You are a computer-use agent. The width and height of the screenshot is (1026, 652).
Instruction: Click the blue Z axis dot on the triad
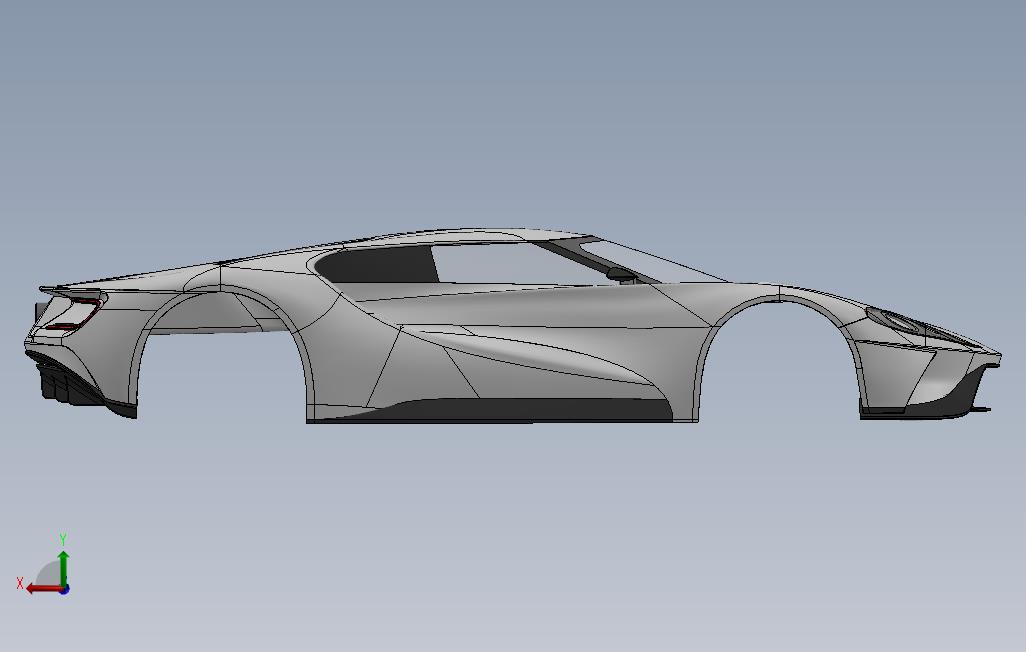point(64,590)
